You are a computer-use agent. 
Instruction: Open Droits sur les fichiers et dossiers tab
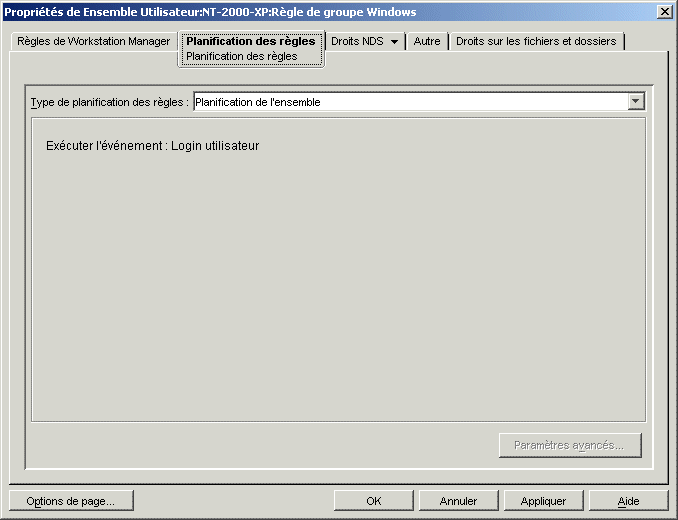(x=536, y=41)
